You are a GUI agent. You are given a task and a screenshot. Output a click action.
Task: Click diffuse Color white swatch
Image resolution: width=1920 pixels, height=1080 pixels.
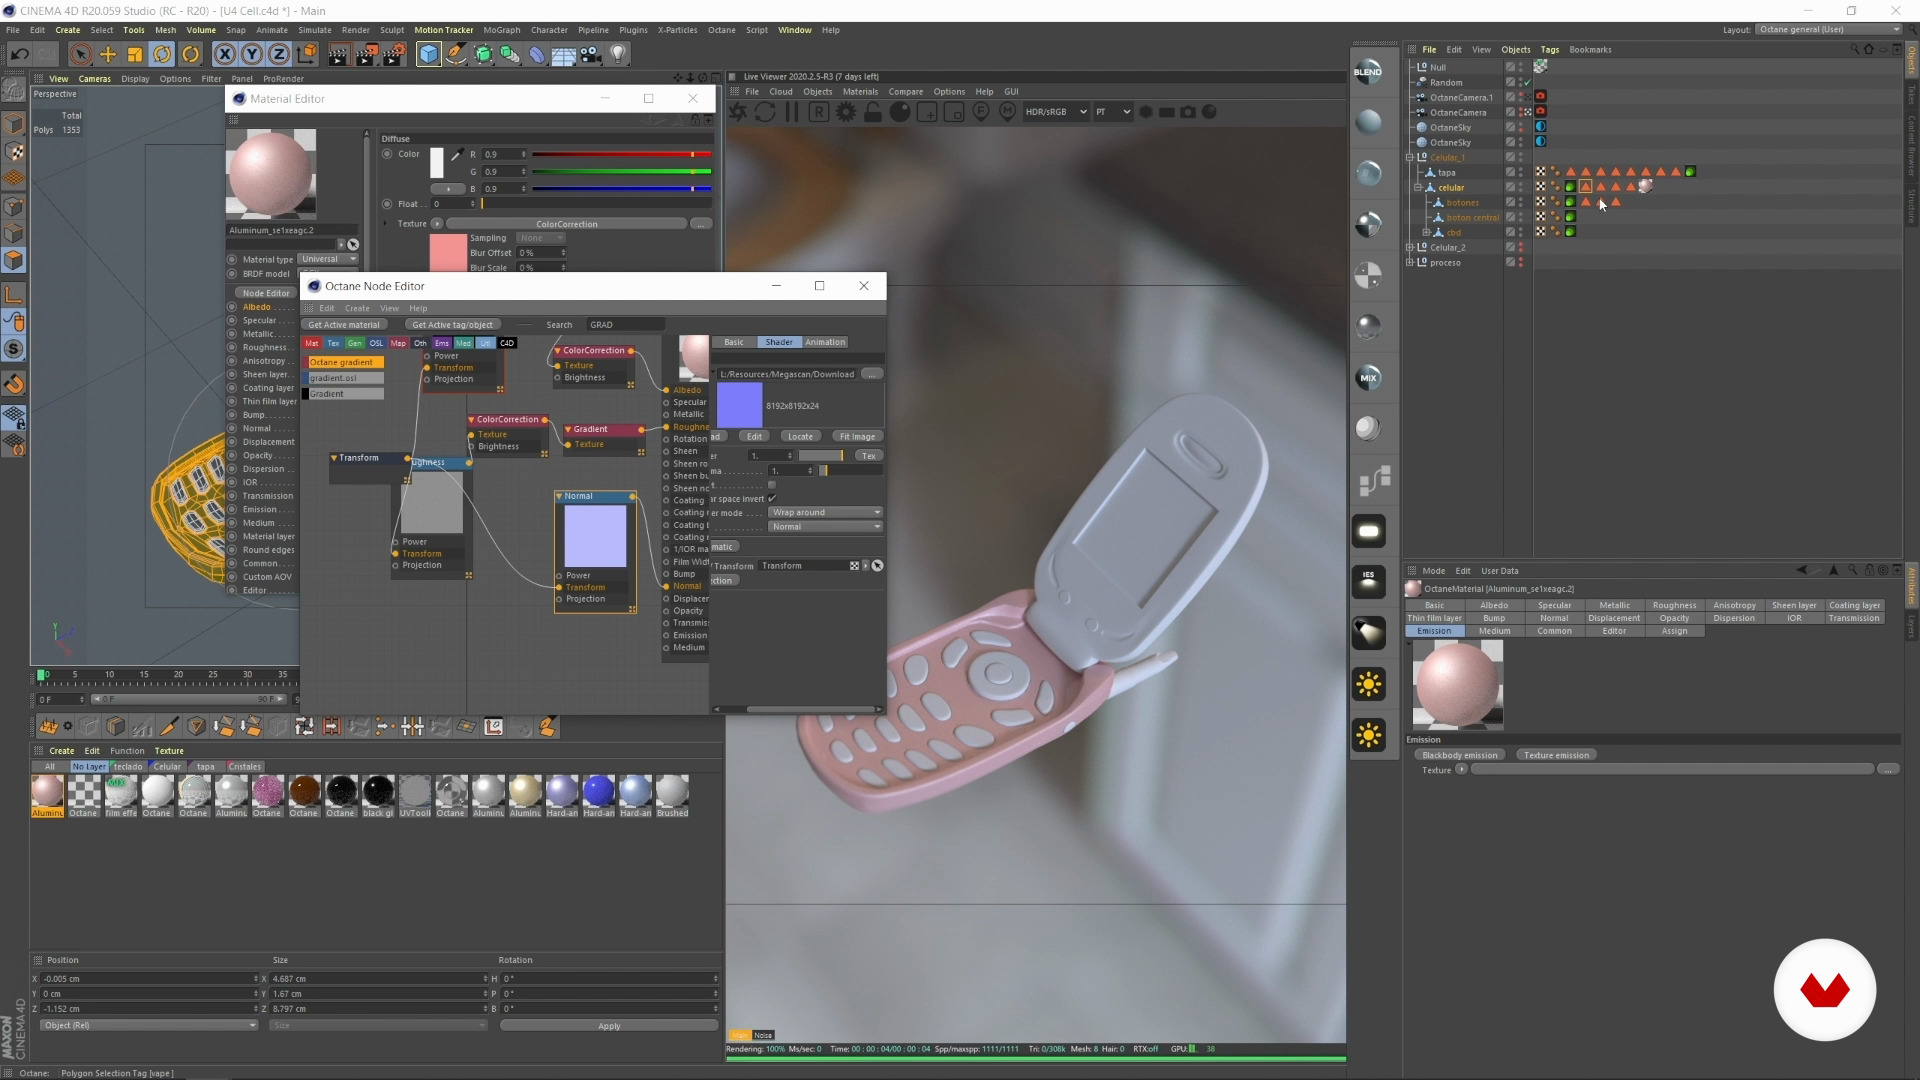tap(436, 162)
